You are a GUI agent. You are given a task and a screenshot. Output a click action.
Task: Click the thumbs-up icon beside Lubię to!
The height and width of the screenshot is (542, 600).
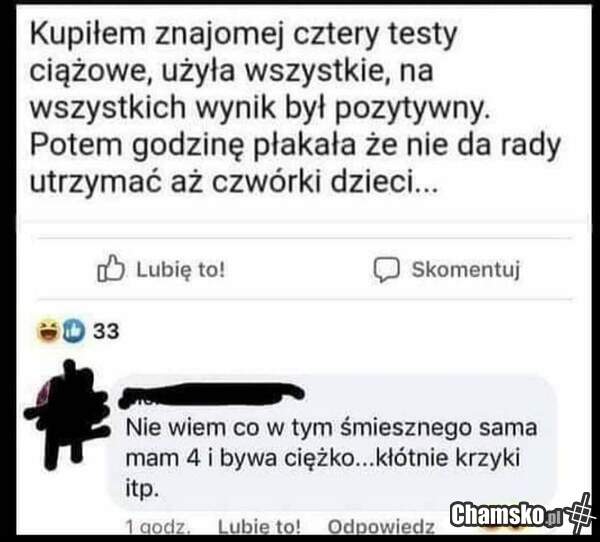coord(111,268)
